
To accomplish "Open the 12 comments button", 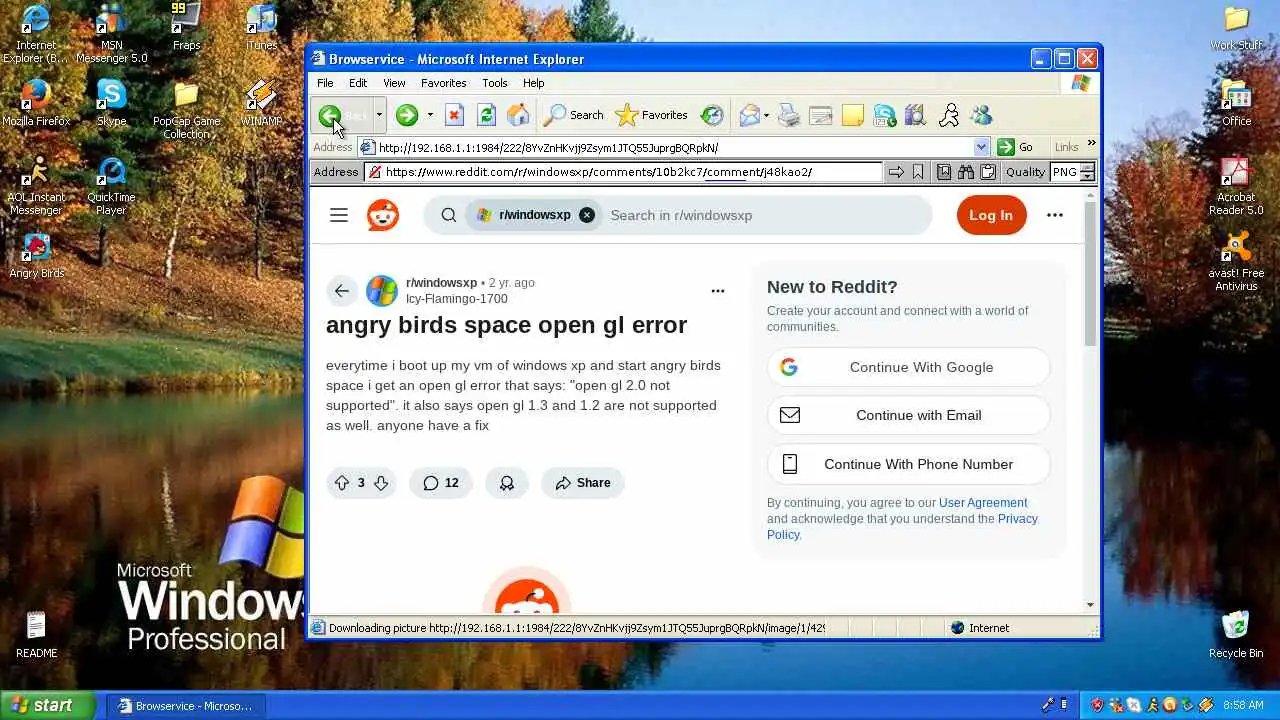I will 441,483.
